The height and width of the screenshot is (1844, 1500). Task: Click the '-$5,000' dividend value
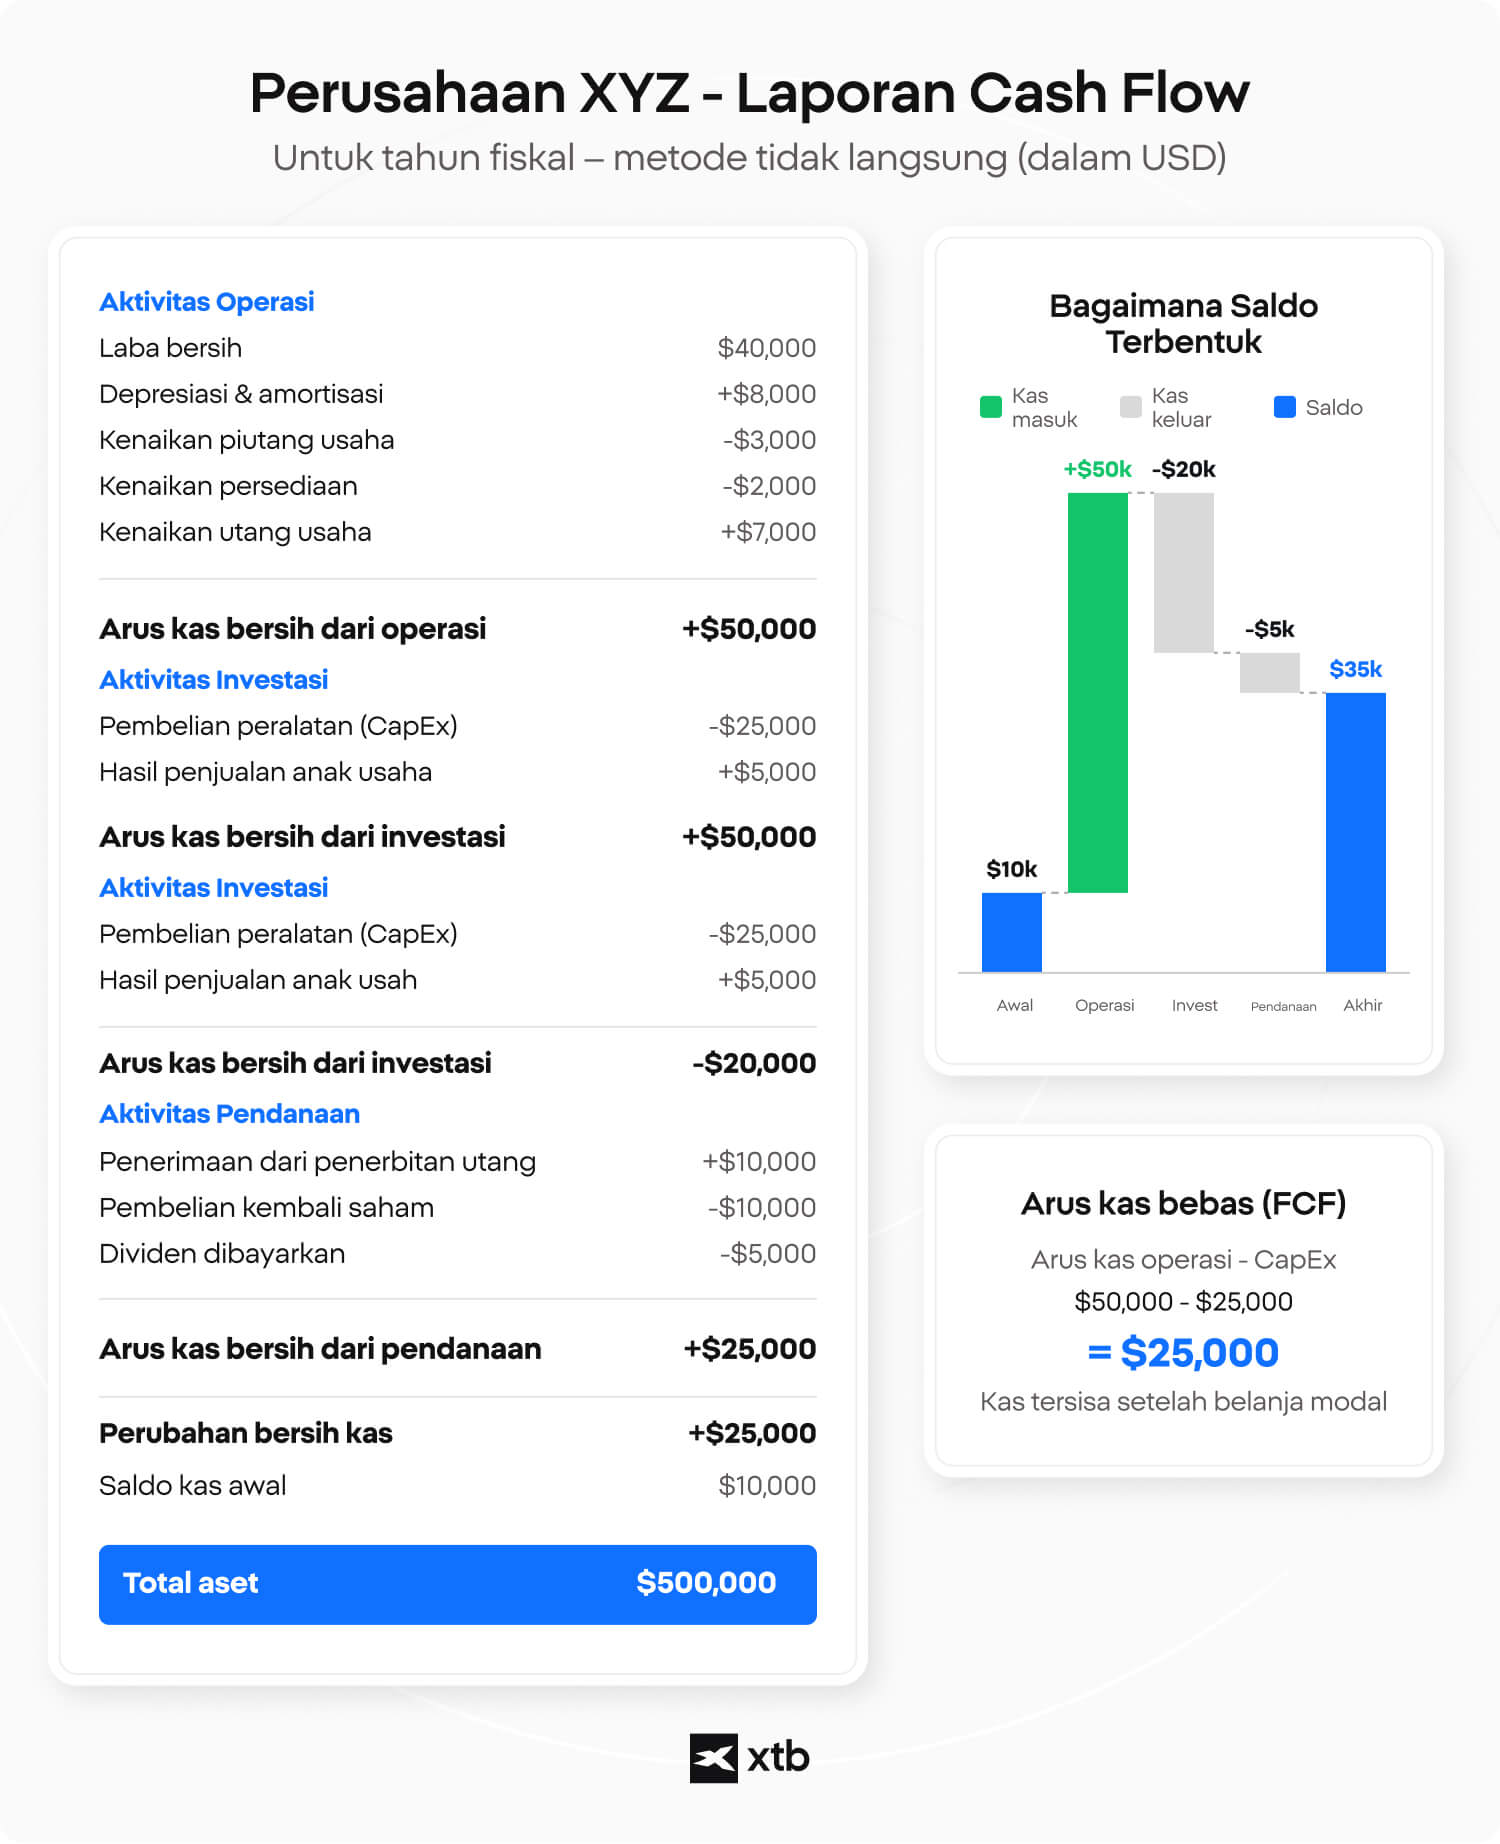pos(768,1254)
